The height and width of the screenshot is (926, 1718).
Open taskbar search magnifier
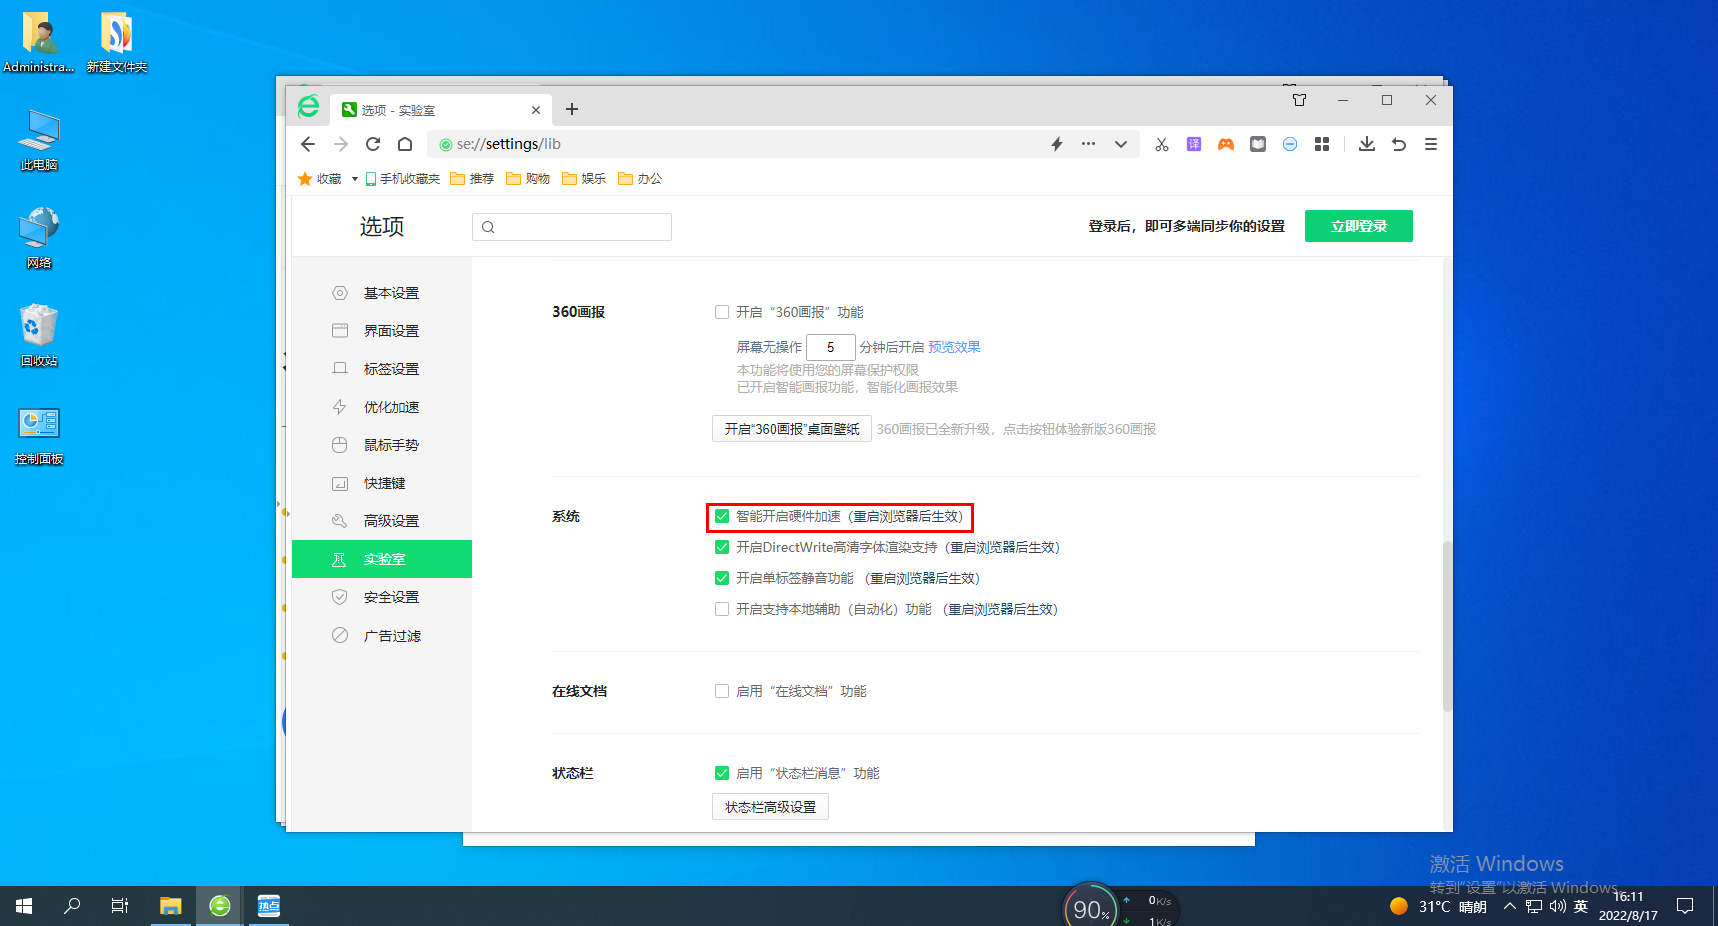(72, 906)
